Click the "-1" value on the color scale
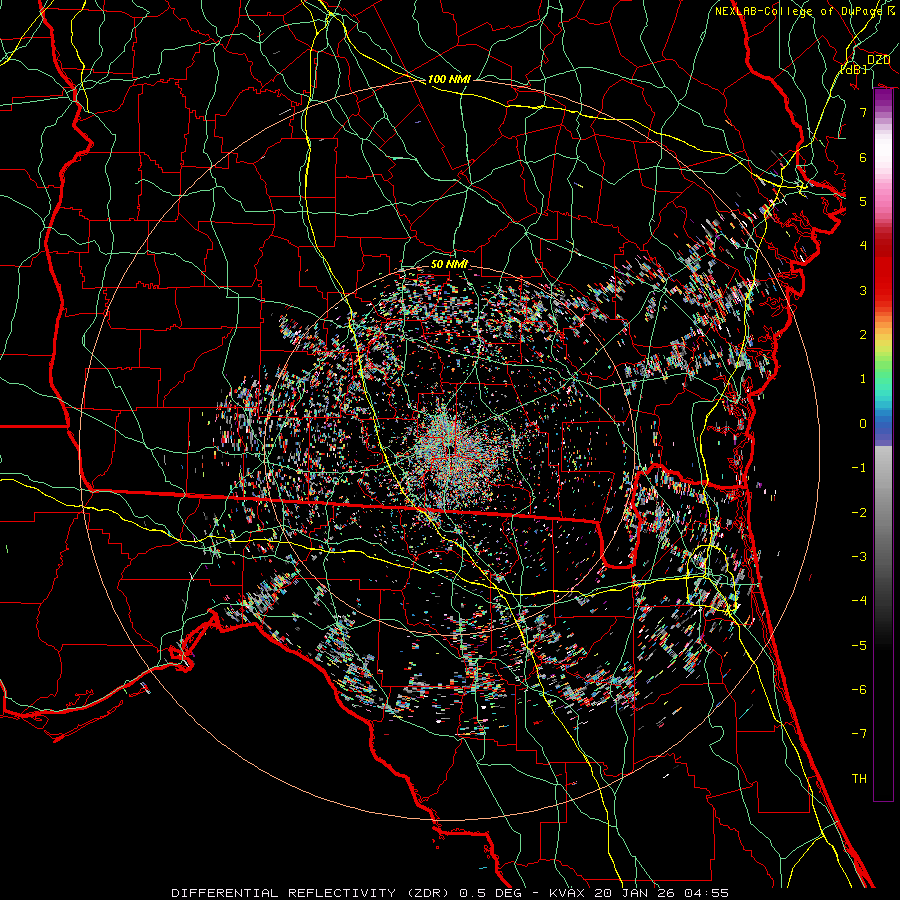 coord(859,468)
